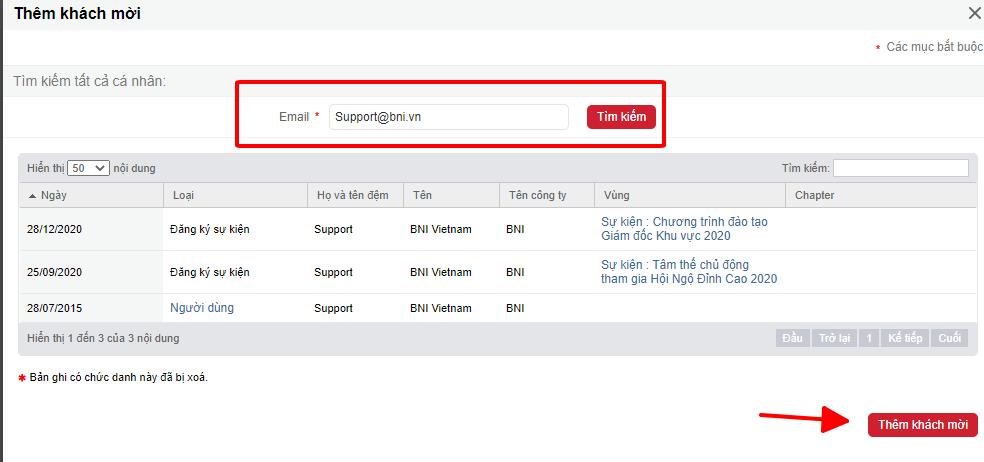This screenshot has height=462, width=984.
Task: Click the Kế tiếp pagination button
Action: point(905,338)
